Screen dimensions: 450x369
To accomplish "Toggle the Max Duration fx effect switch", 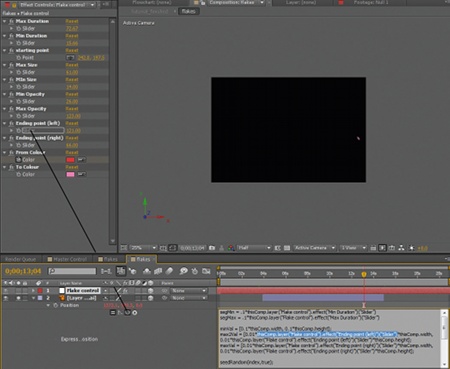I will pos(11,21).
